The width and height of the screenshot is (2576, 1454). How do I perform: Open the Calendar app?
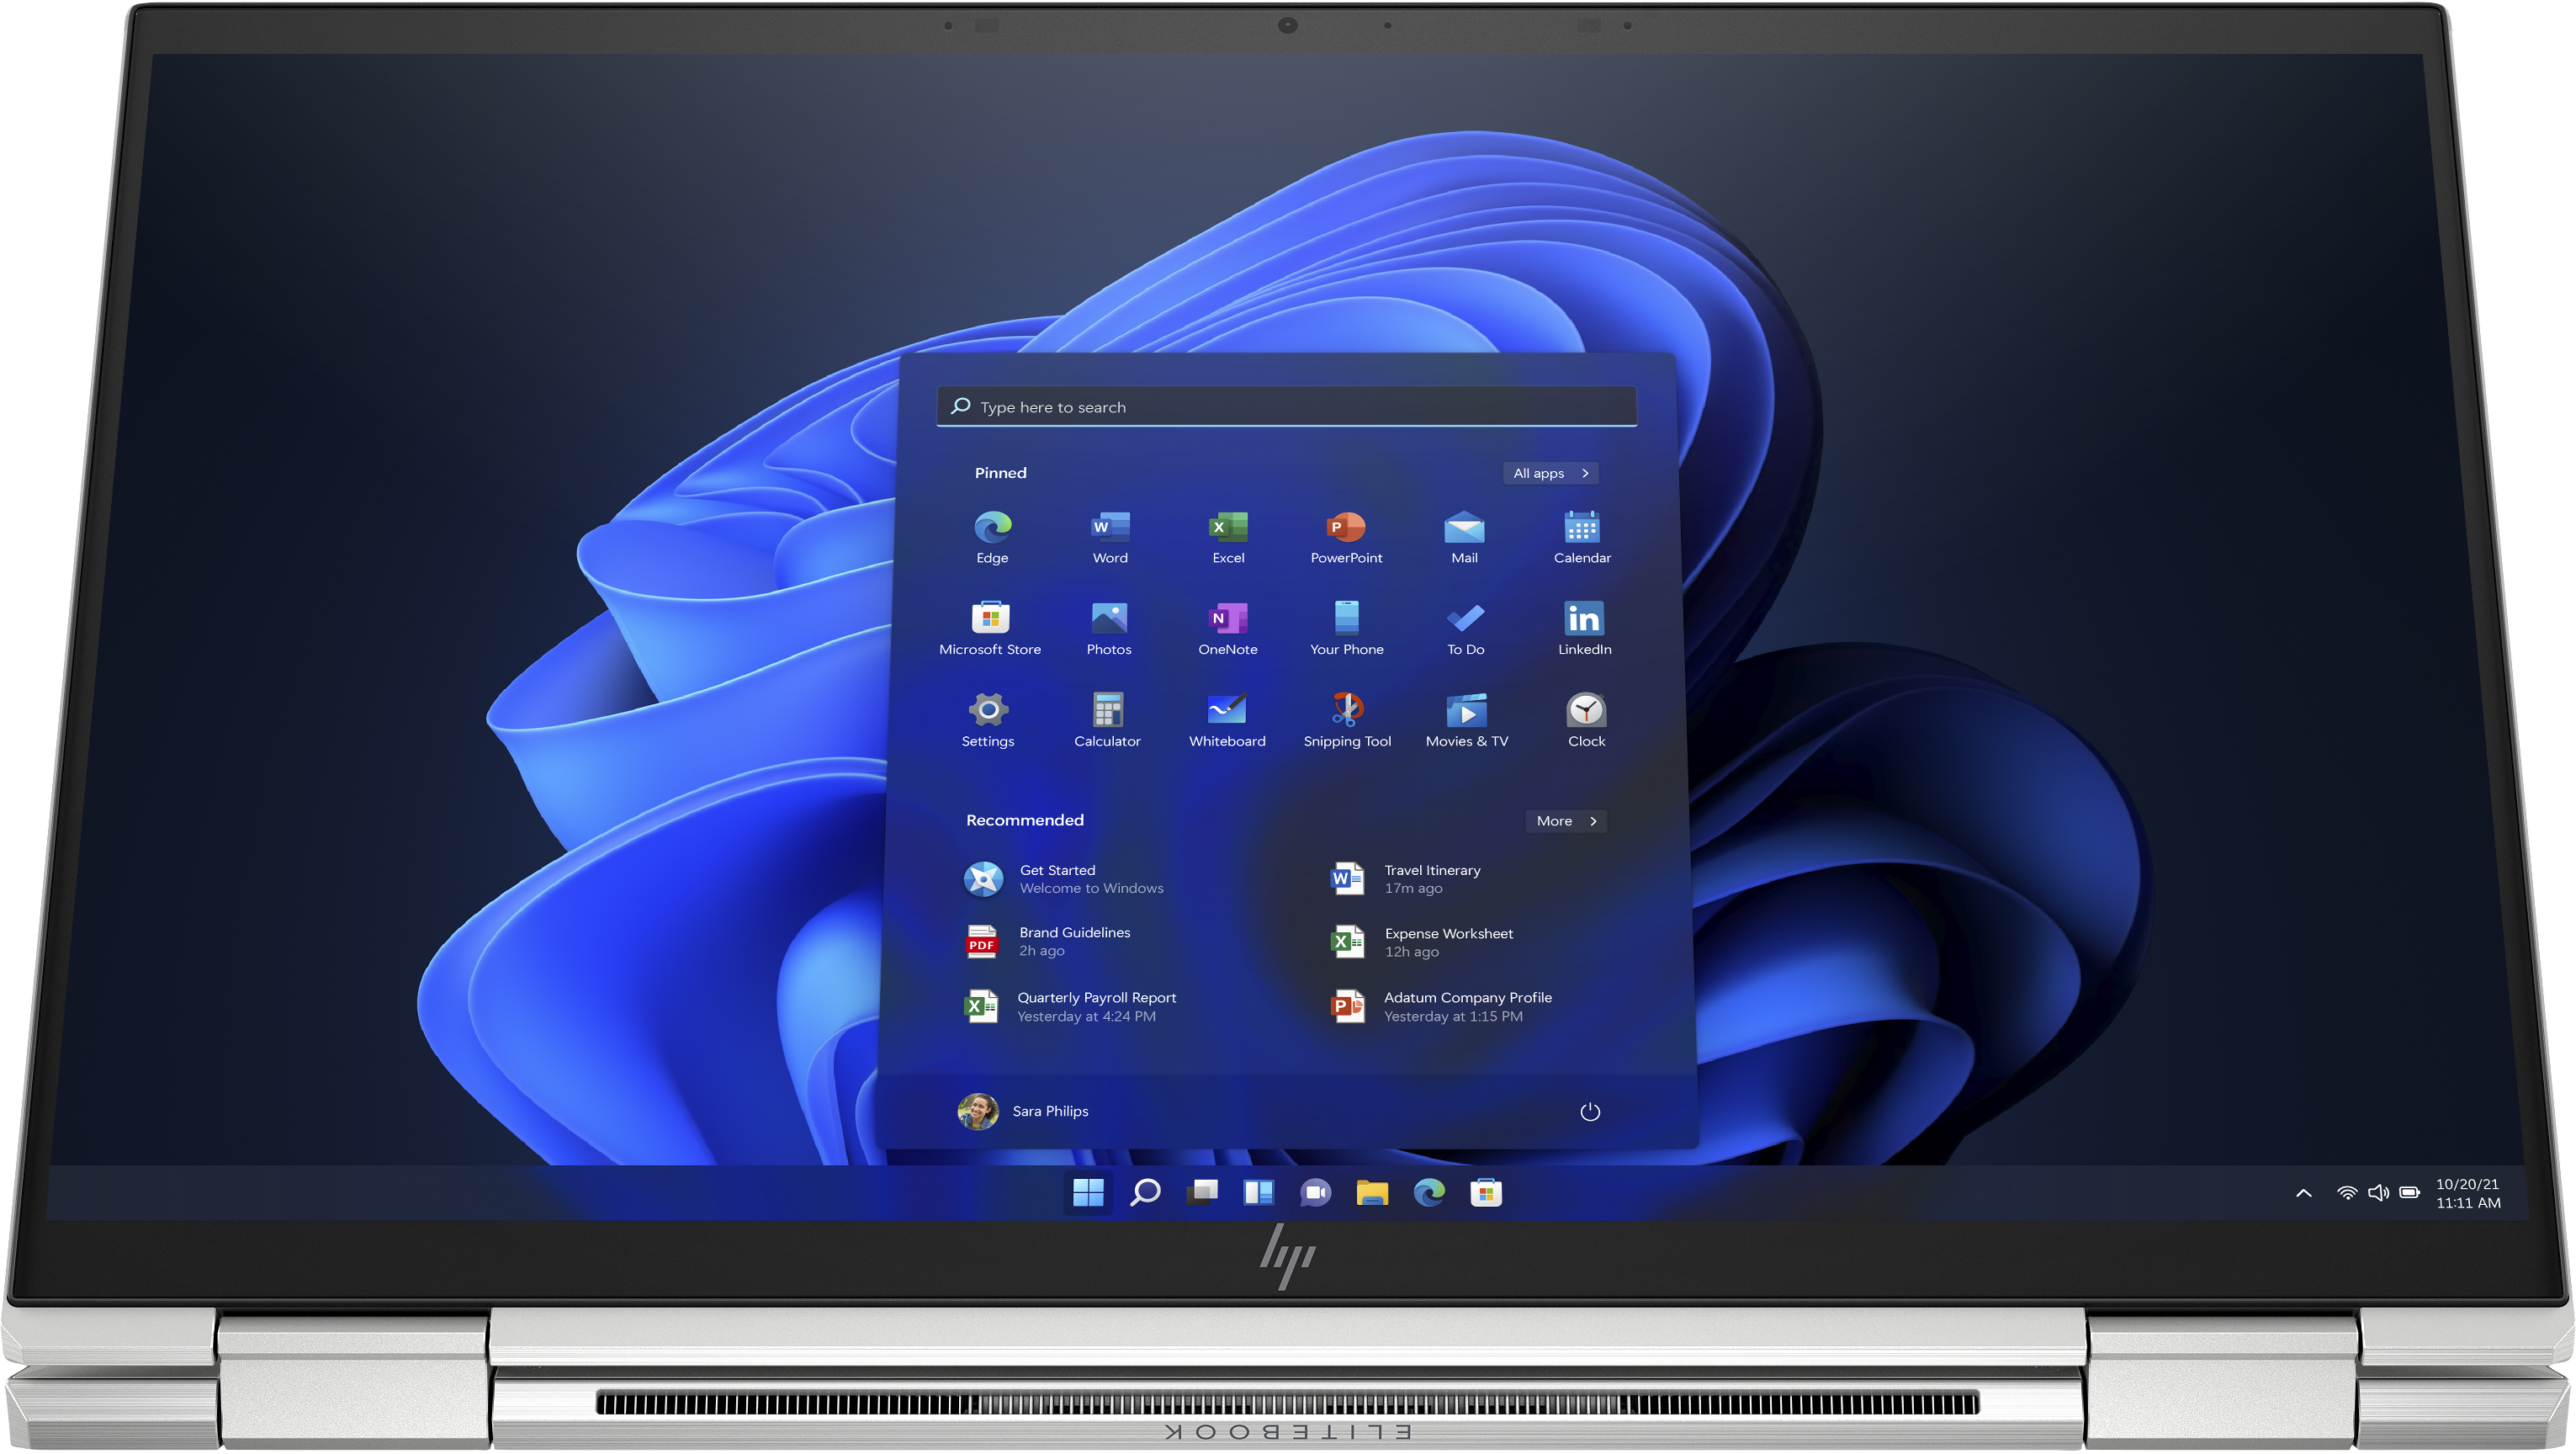(x=1582, y=537)
